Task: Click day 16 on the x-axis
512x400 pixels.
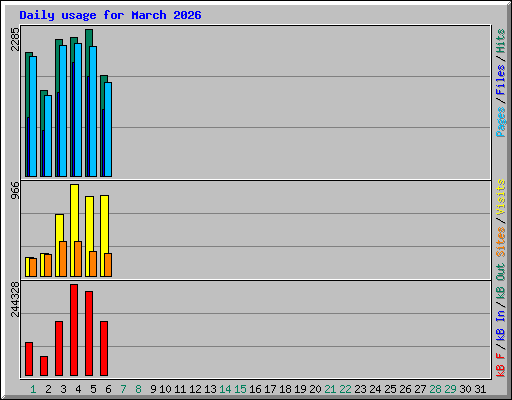Action: 255,389
